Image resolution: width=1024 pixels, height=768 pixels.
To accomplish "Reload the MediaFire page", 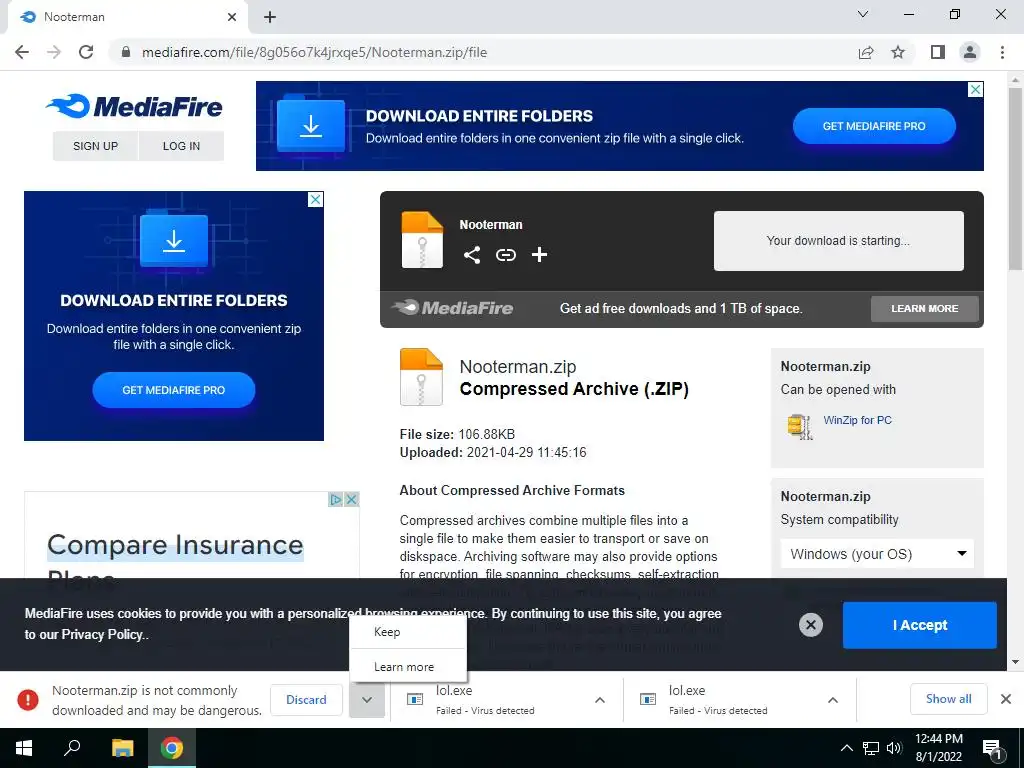I will 86,52.
